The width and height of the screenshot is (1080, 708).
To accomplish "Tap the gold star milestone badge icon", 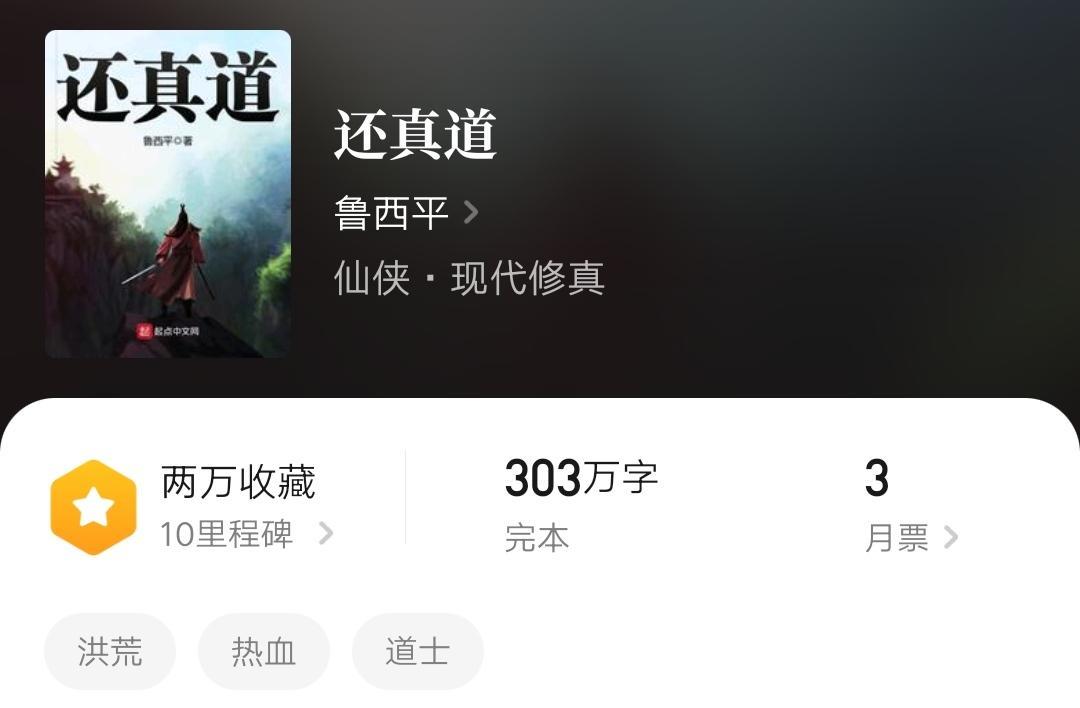I will (x=94, y=508).
